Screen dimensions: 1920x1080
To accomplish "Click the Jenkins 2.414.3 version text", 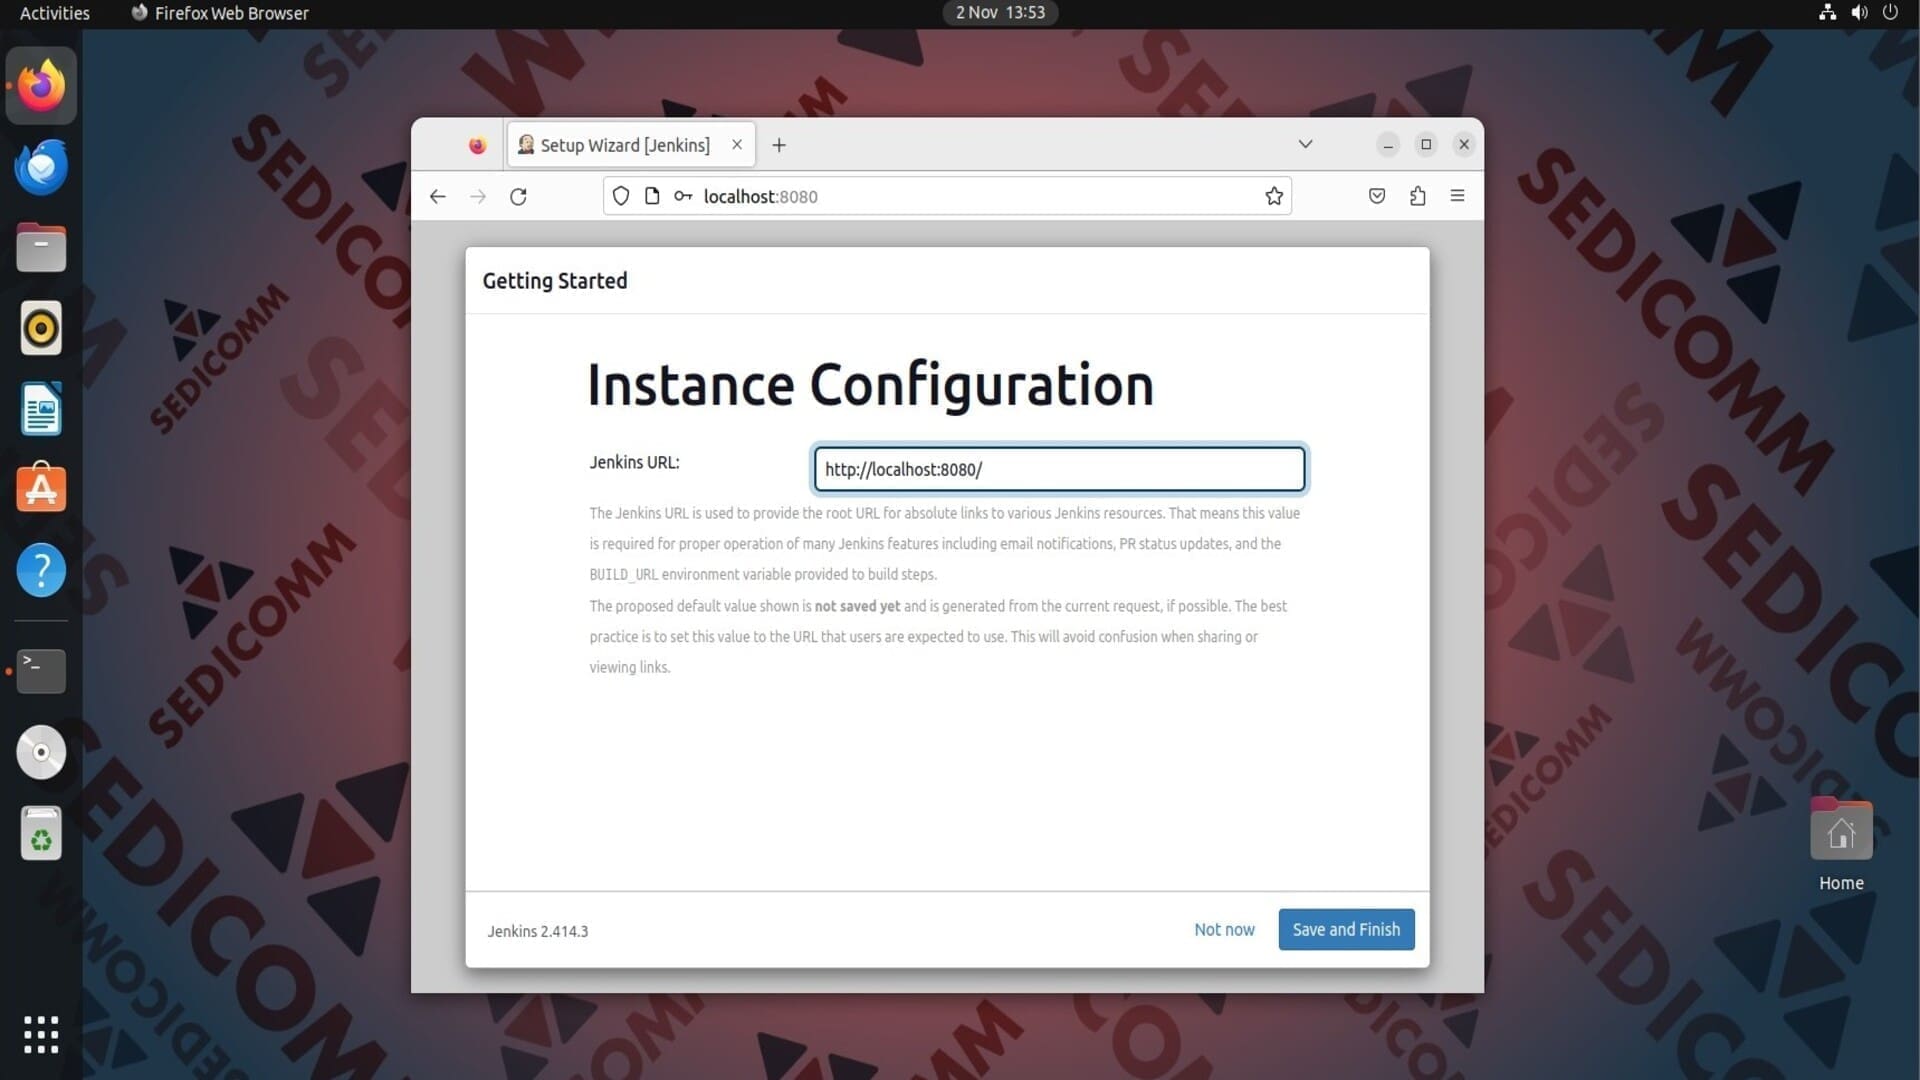I will tap(538, 931).
